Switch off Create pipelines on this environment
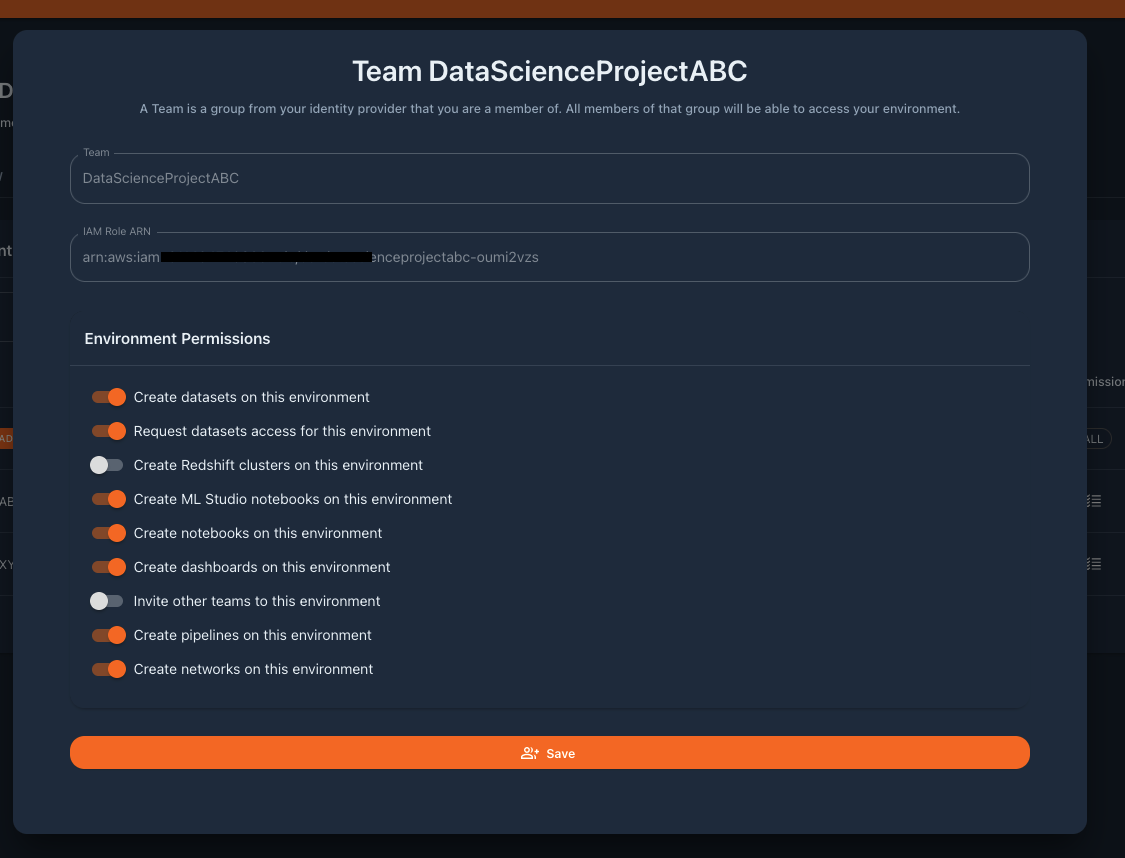Image resolution: width=1125 pixels, height=858 pixels. click(x=108, y=635)
